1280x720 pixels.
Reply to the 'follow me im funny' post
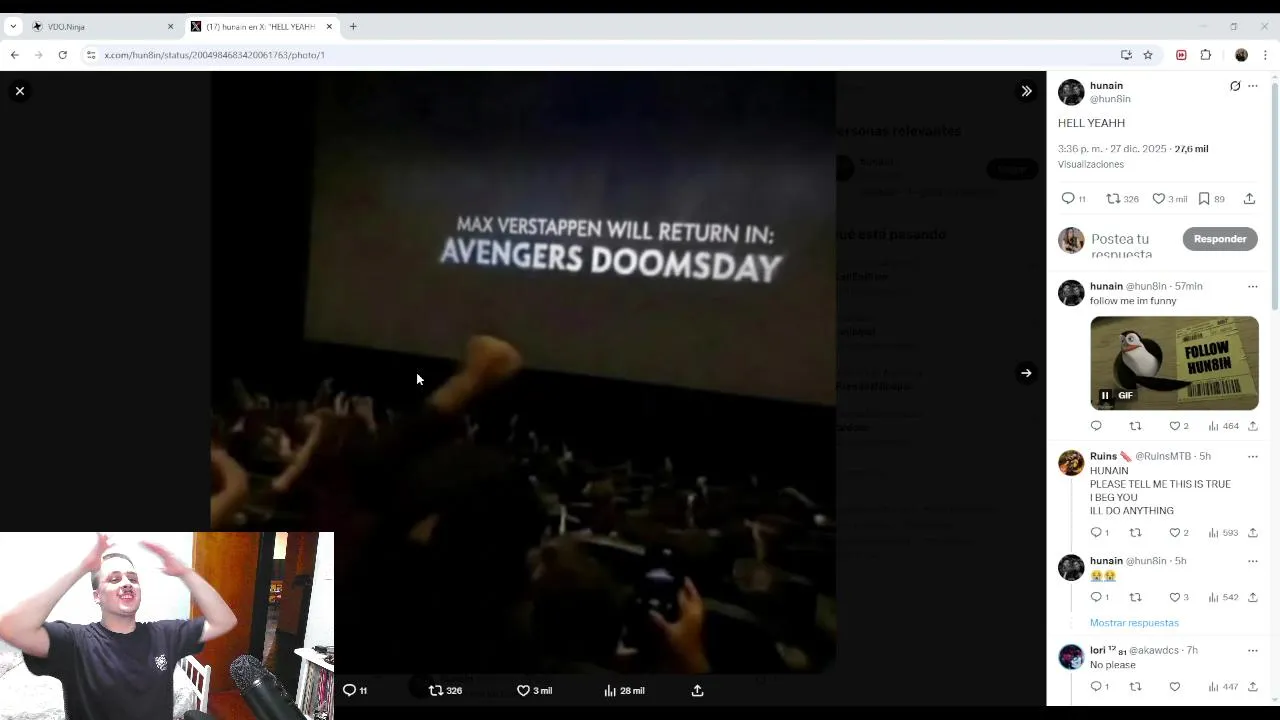coord(1096,426)
